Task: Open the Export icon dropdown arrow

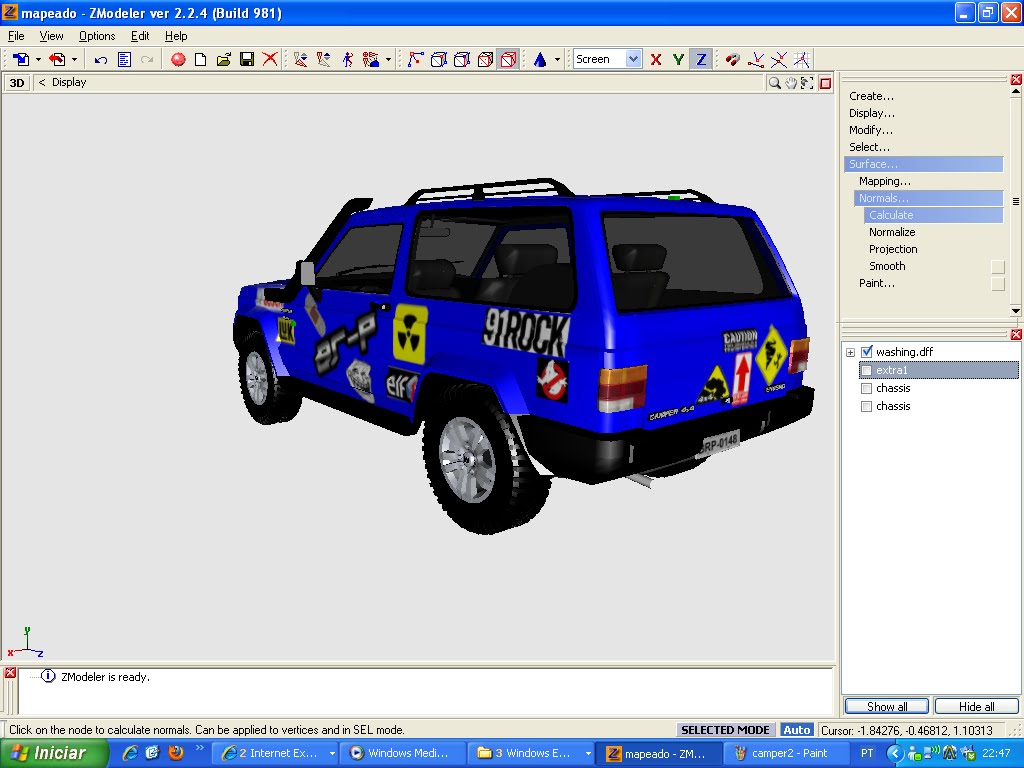Action: [74, 59]
